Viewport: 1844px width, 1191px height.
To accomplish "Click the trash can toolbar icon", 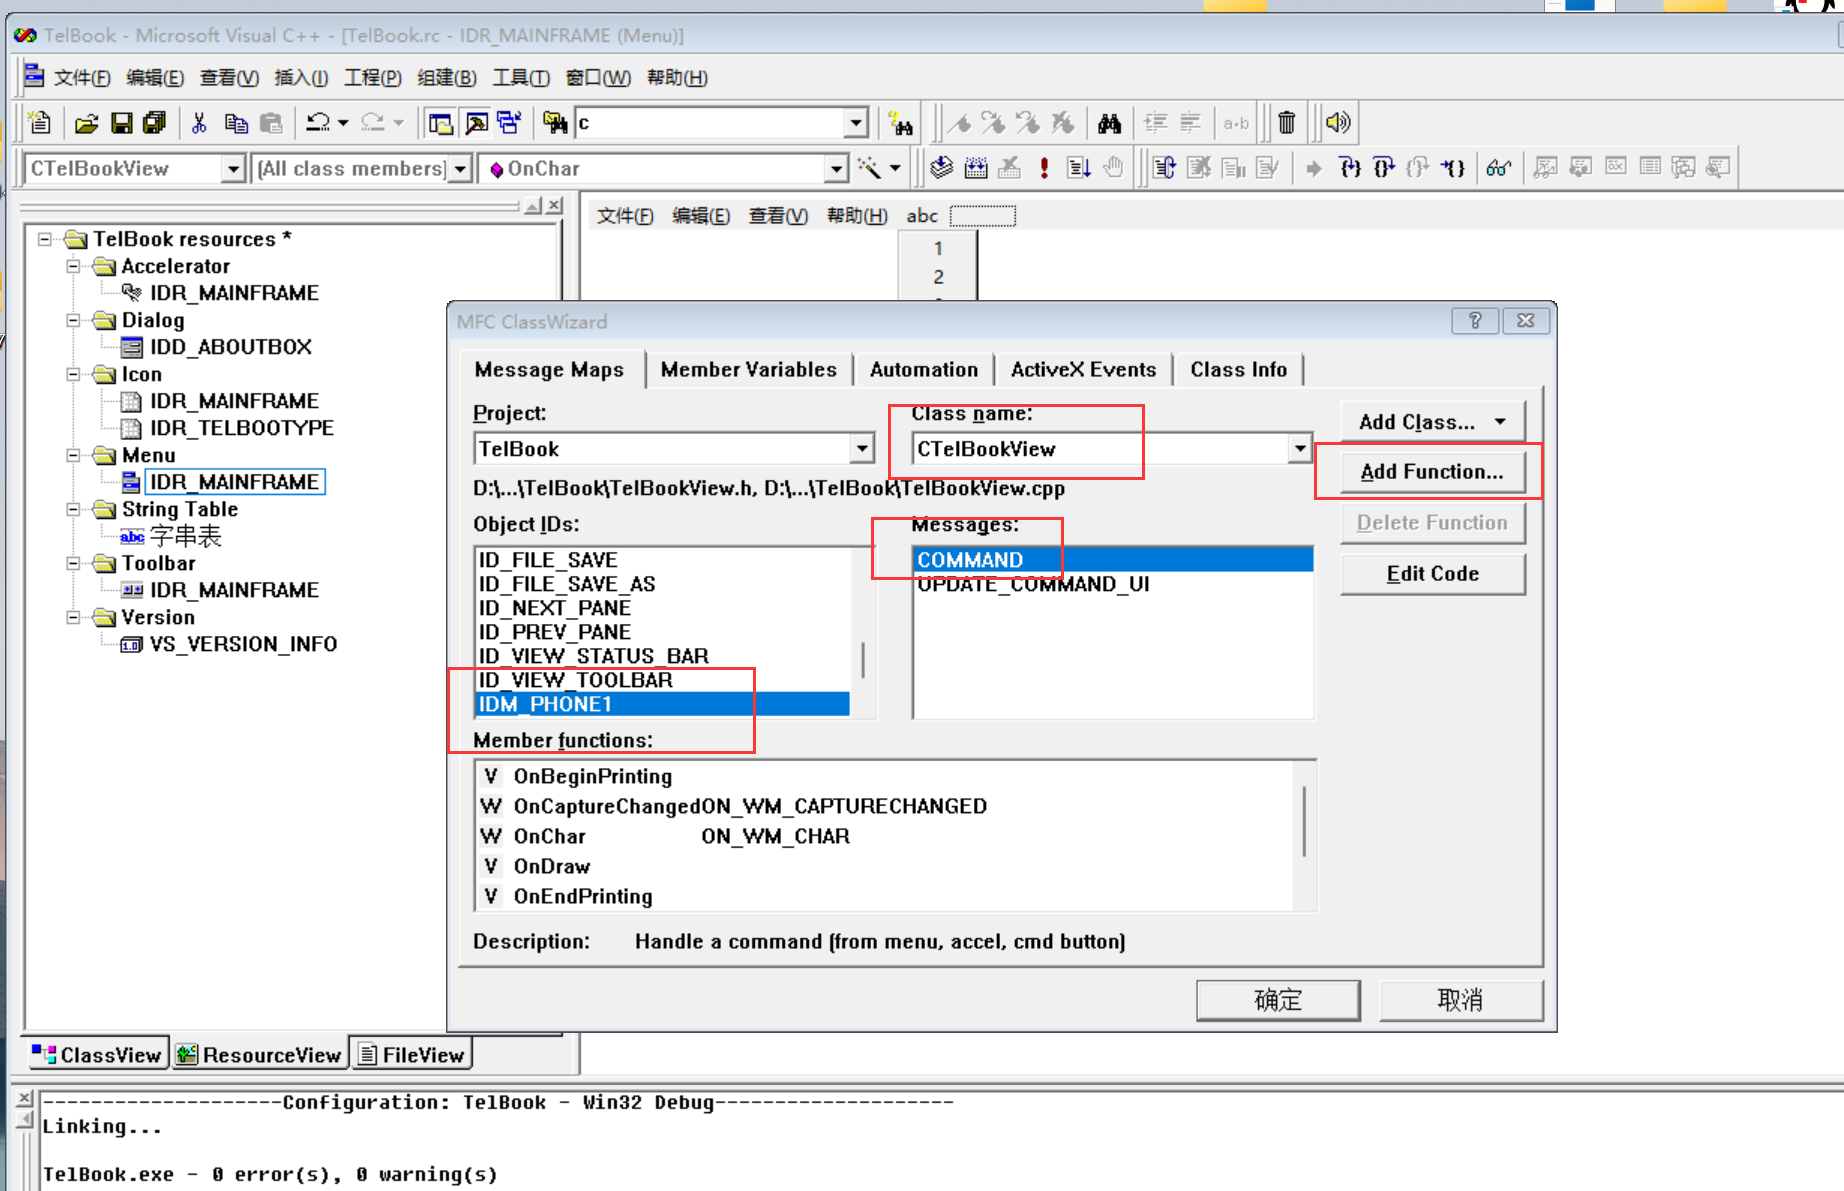I will [1287, 123].
